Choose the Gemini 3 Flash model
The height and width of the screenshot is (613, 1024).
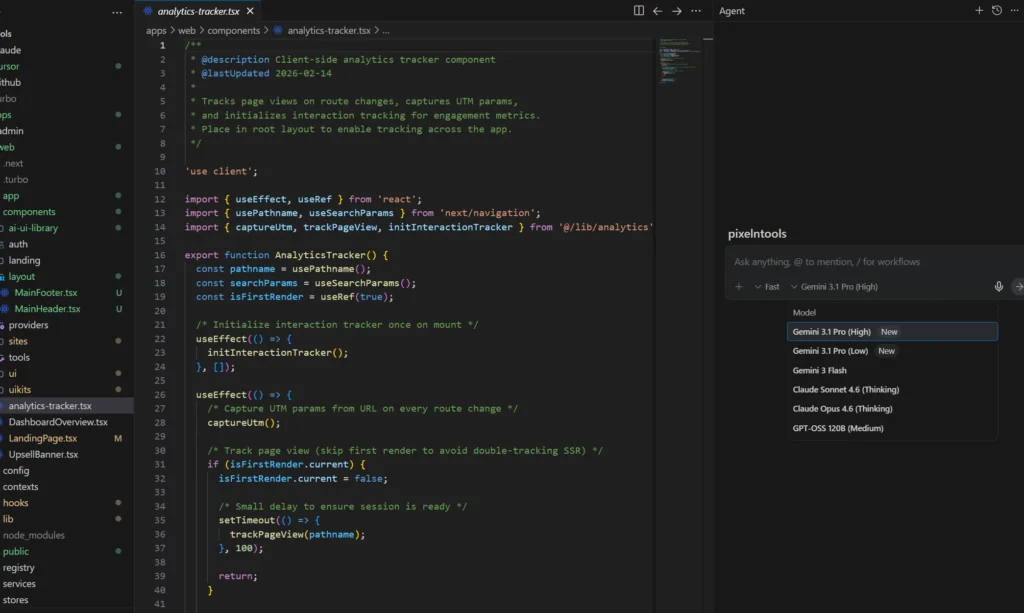click(x=892, y=370)
